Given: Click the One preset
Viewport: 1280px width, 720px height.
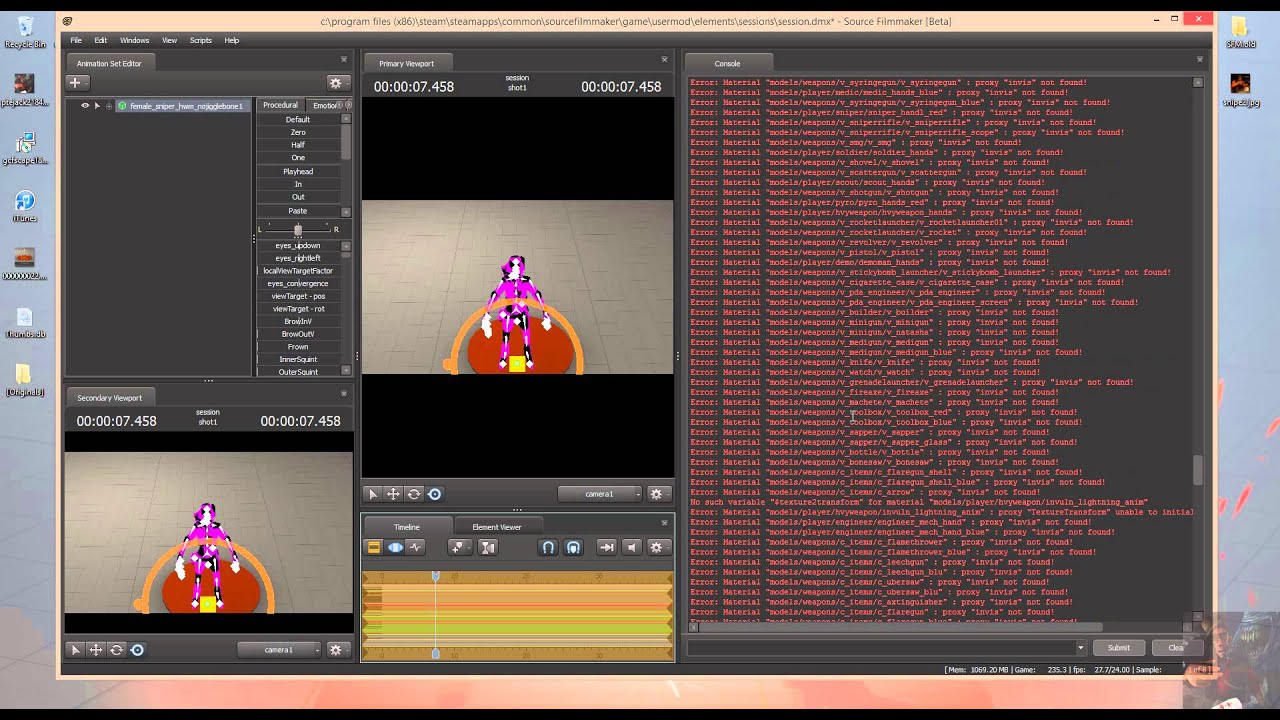Looking at the screenshot, I should [298, 158].
